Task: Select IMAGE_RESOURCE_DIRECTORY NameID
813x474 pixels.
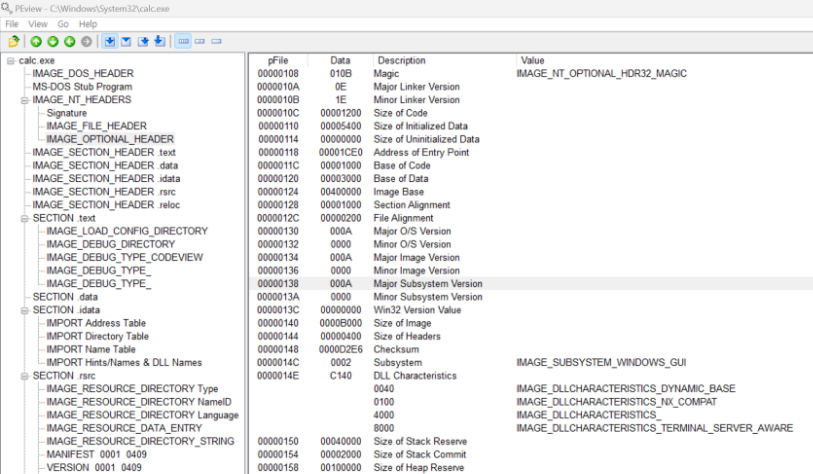Action: [139, 402]
